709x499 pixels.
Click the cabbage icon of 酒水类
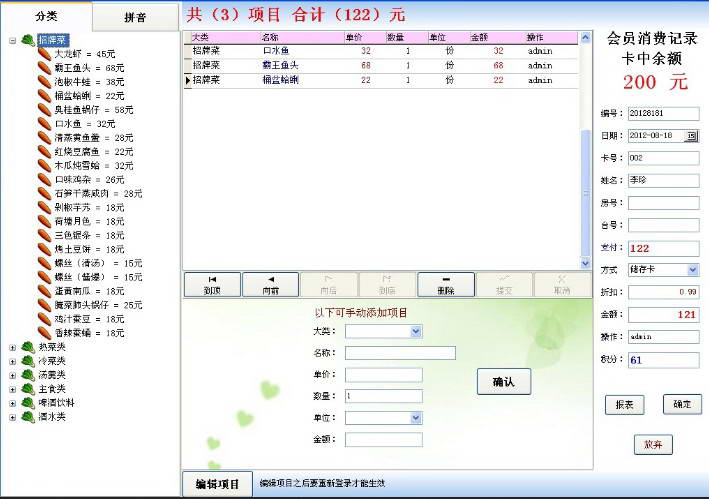click(28, 417)
